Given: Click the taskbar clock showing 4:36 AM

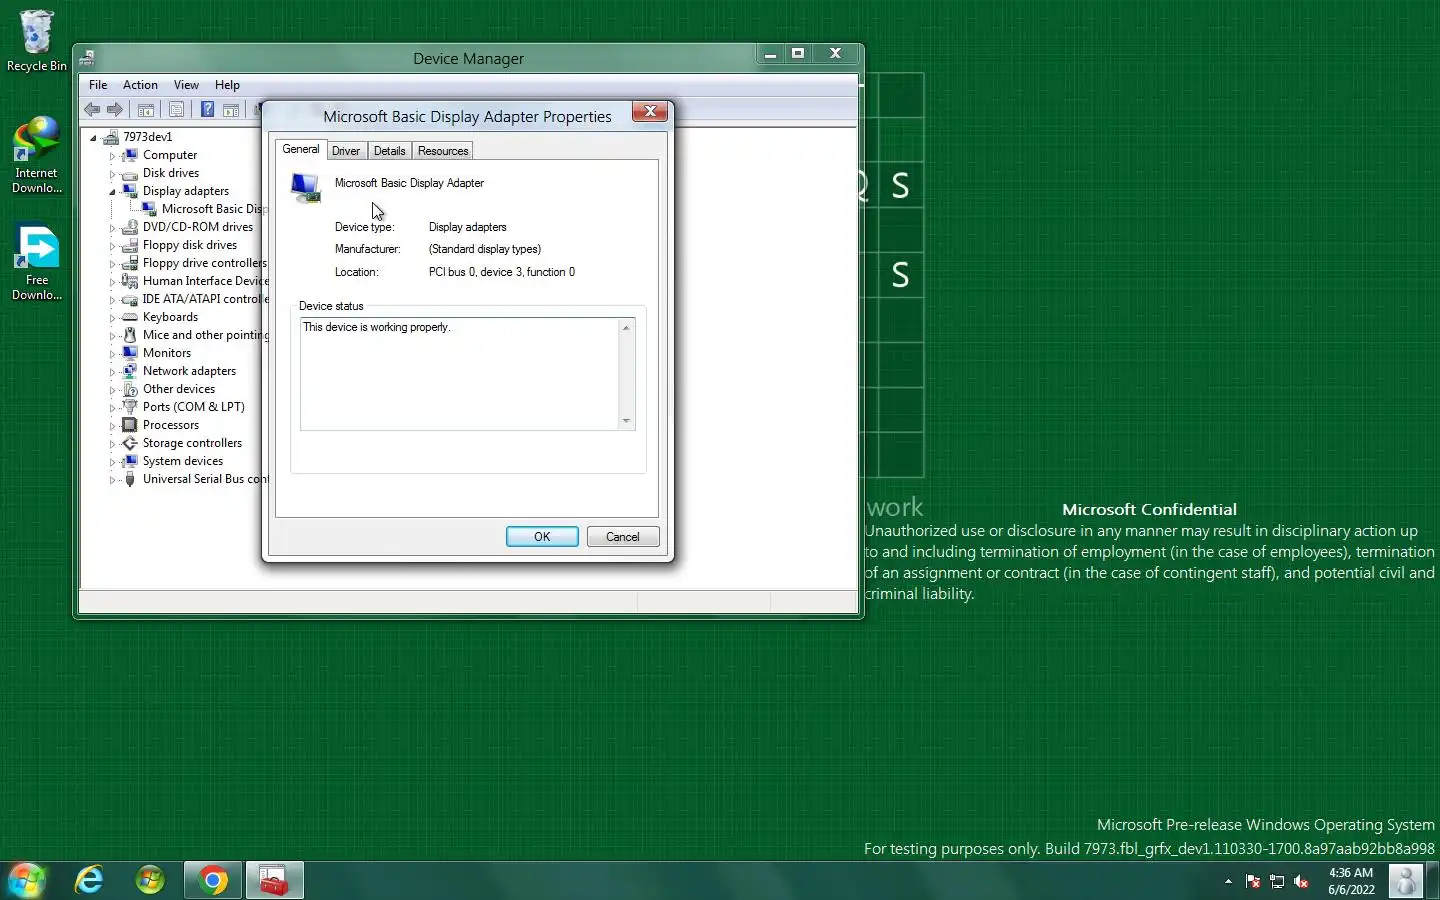Looking at the screenshot, I should pyautogui.click(x=1351, y=881).
